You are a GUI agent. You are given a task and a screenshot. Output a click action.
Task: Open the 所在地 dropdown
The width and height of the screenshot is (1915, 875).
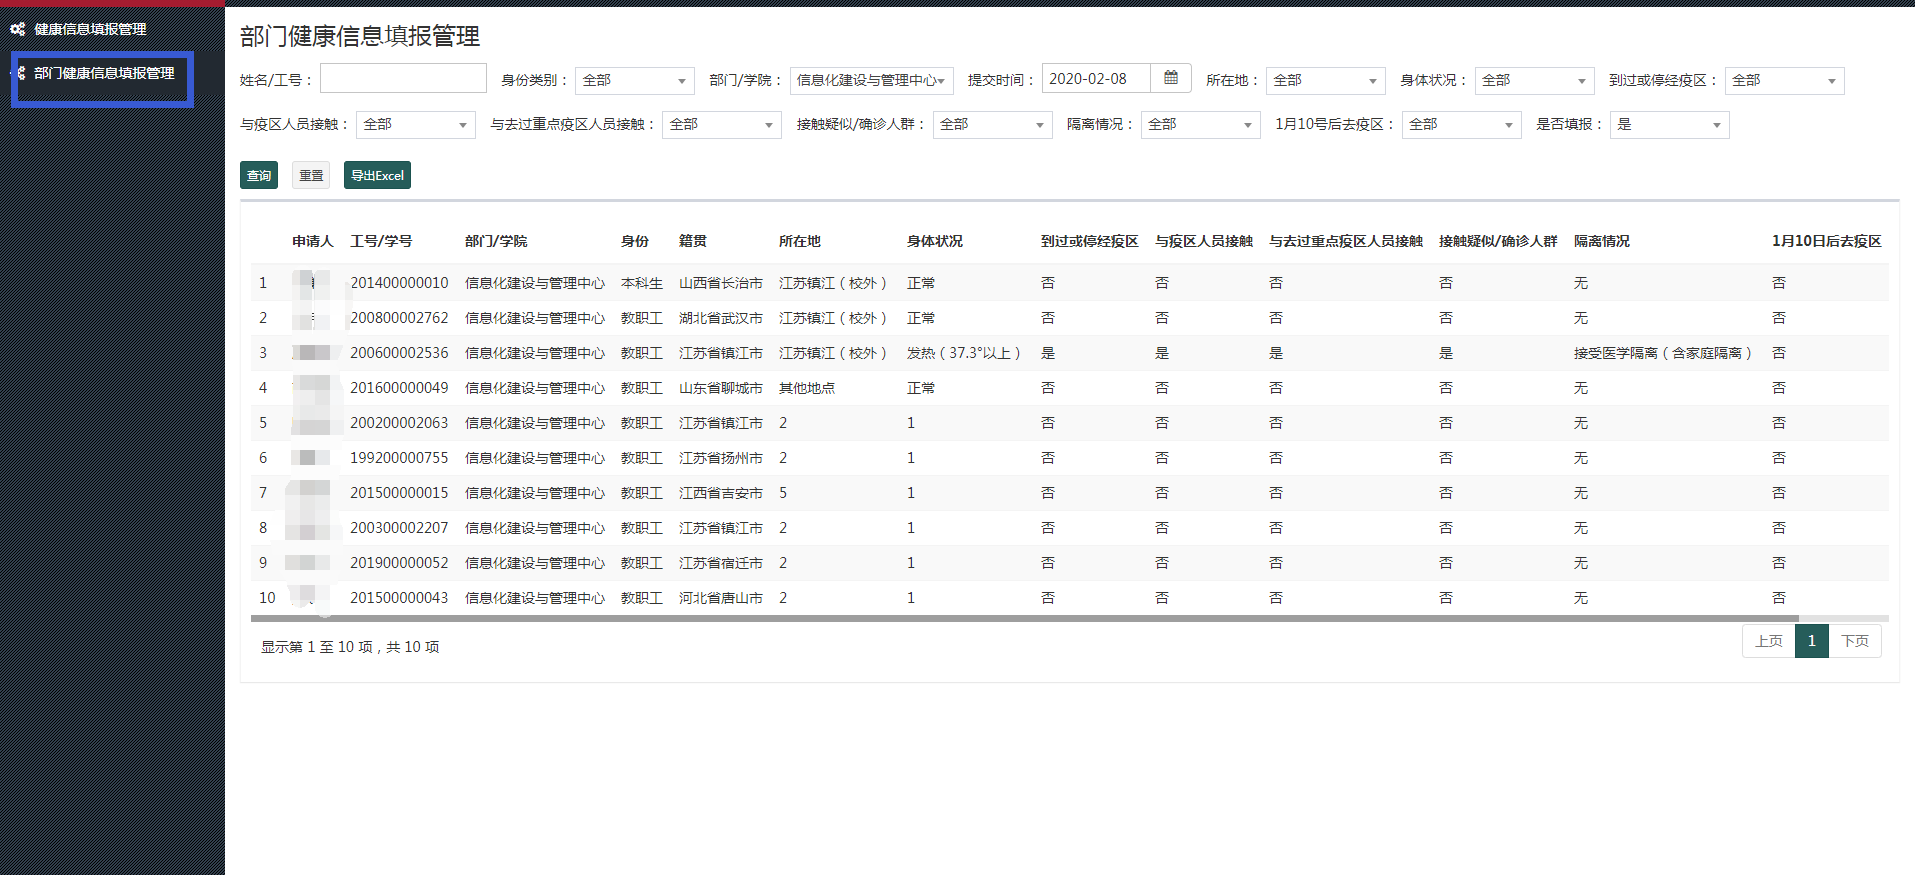(x=1325, y=80)
